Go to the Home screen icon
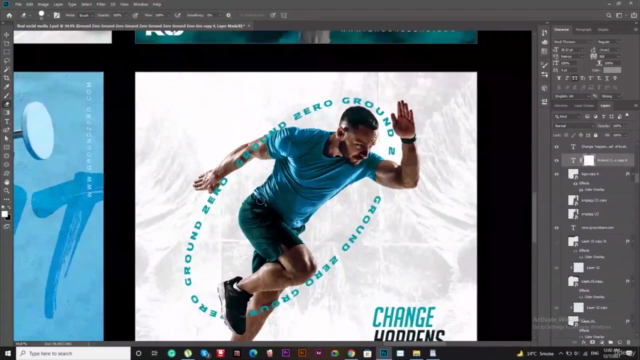 (9, 16)
